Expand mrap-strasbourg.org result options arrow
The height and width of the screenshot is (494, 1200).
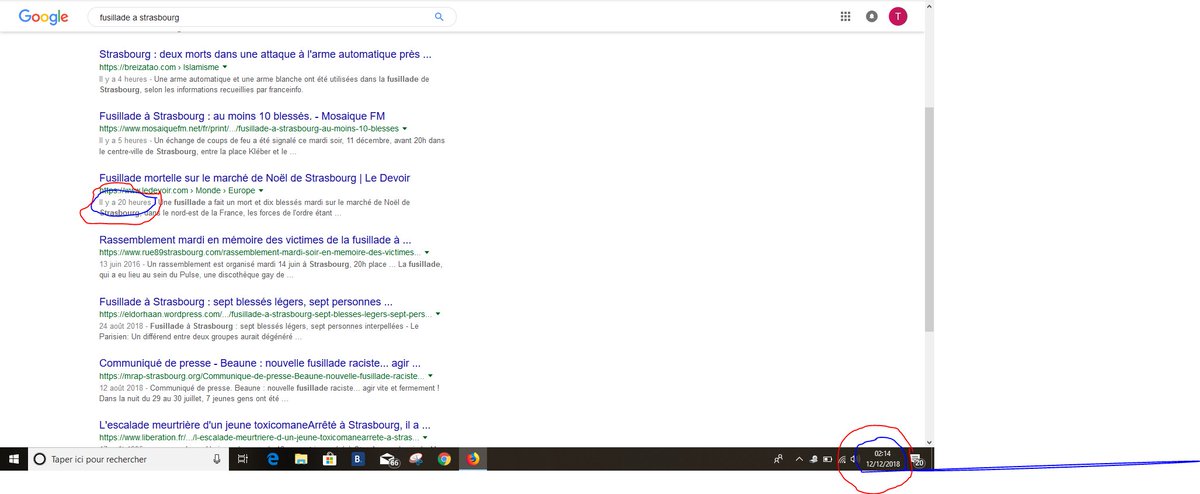coord(428,376)
